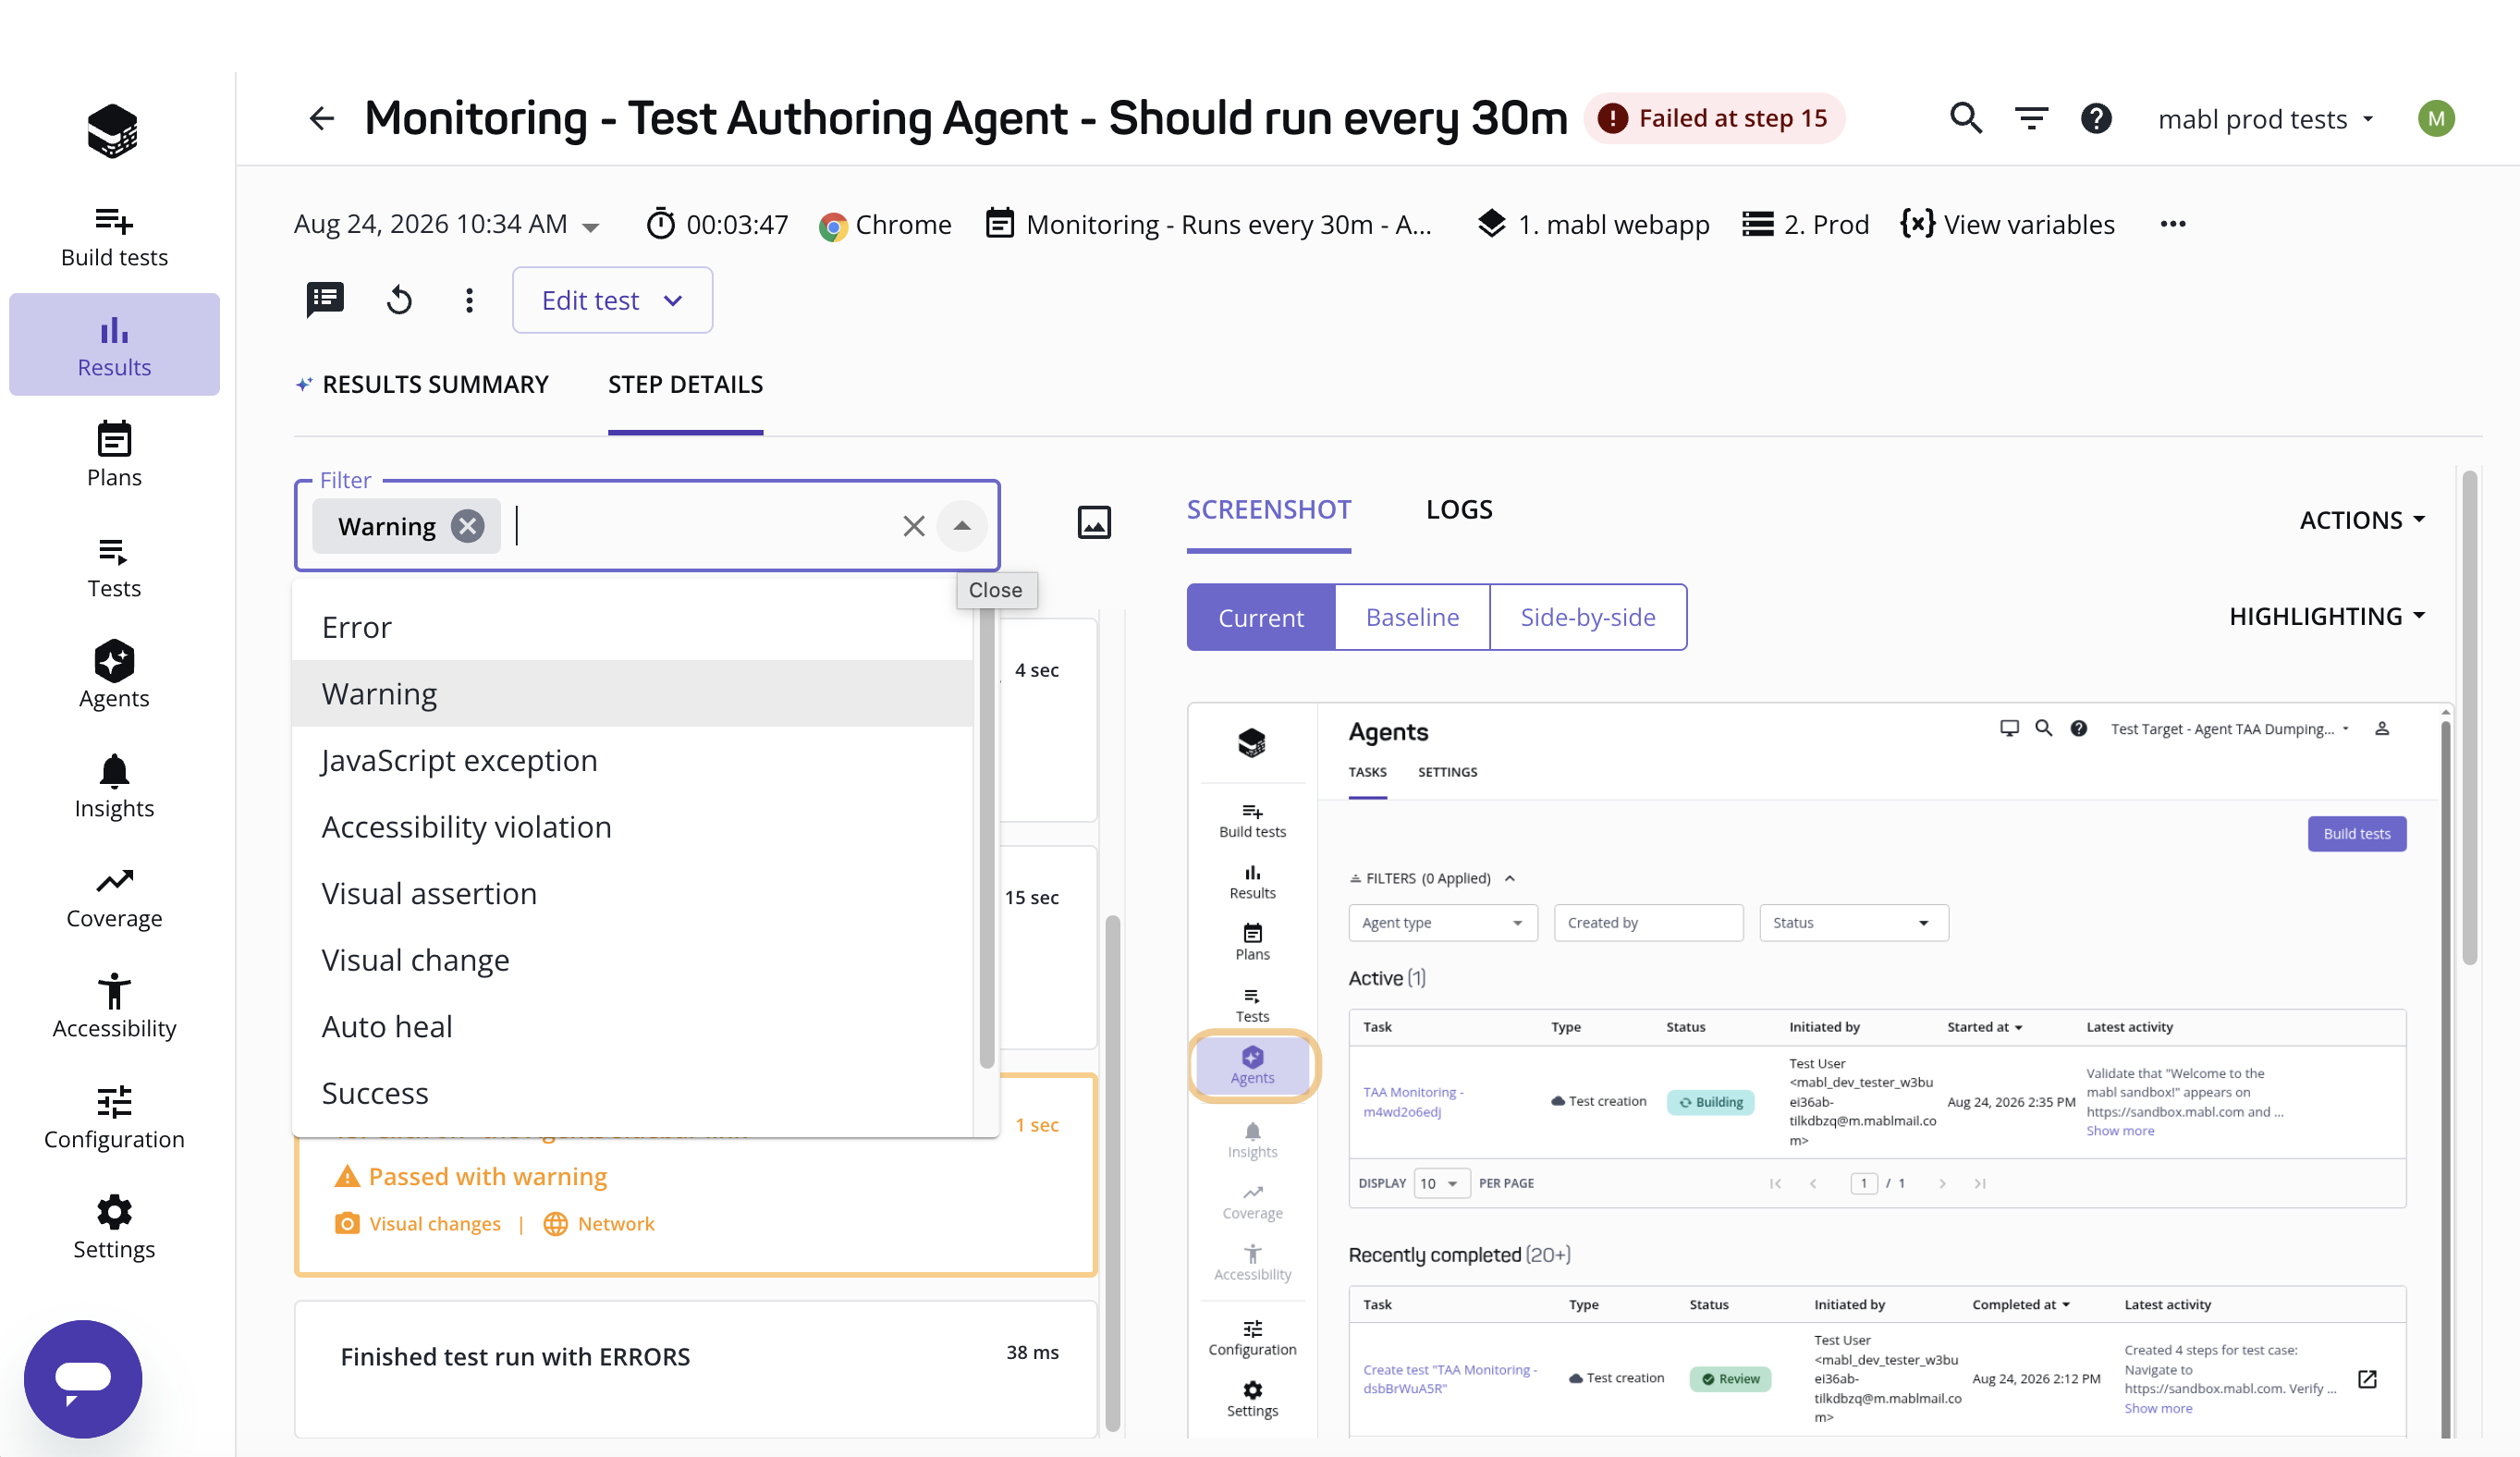Open the comments icon below the date
This screenshot has width=2520, height=1457.
click(x=325, y=300)
